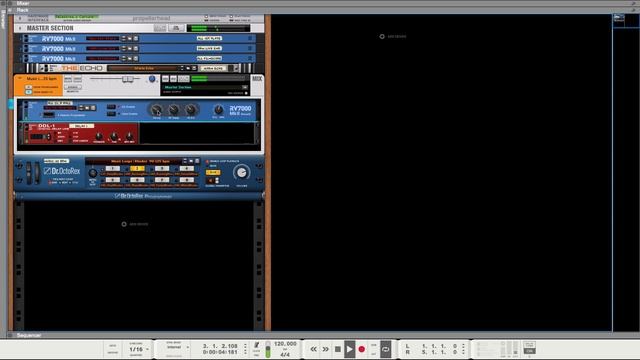Screen dimensions: 640x360
Task: Arm the red Record button
Action: click(x=361, y=349)
